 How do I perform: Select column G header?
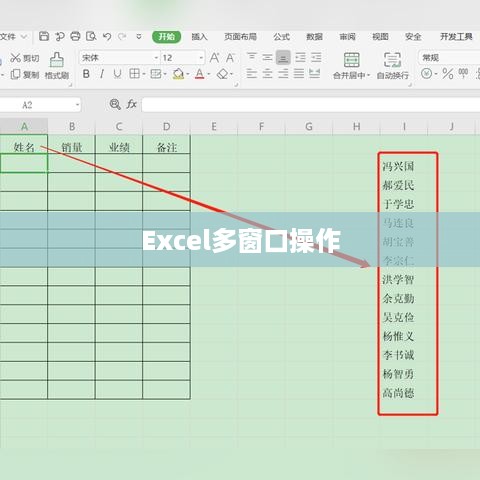(x=309, y=126)
